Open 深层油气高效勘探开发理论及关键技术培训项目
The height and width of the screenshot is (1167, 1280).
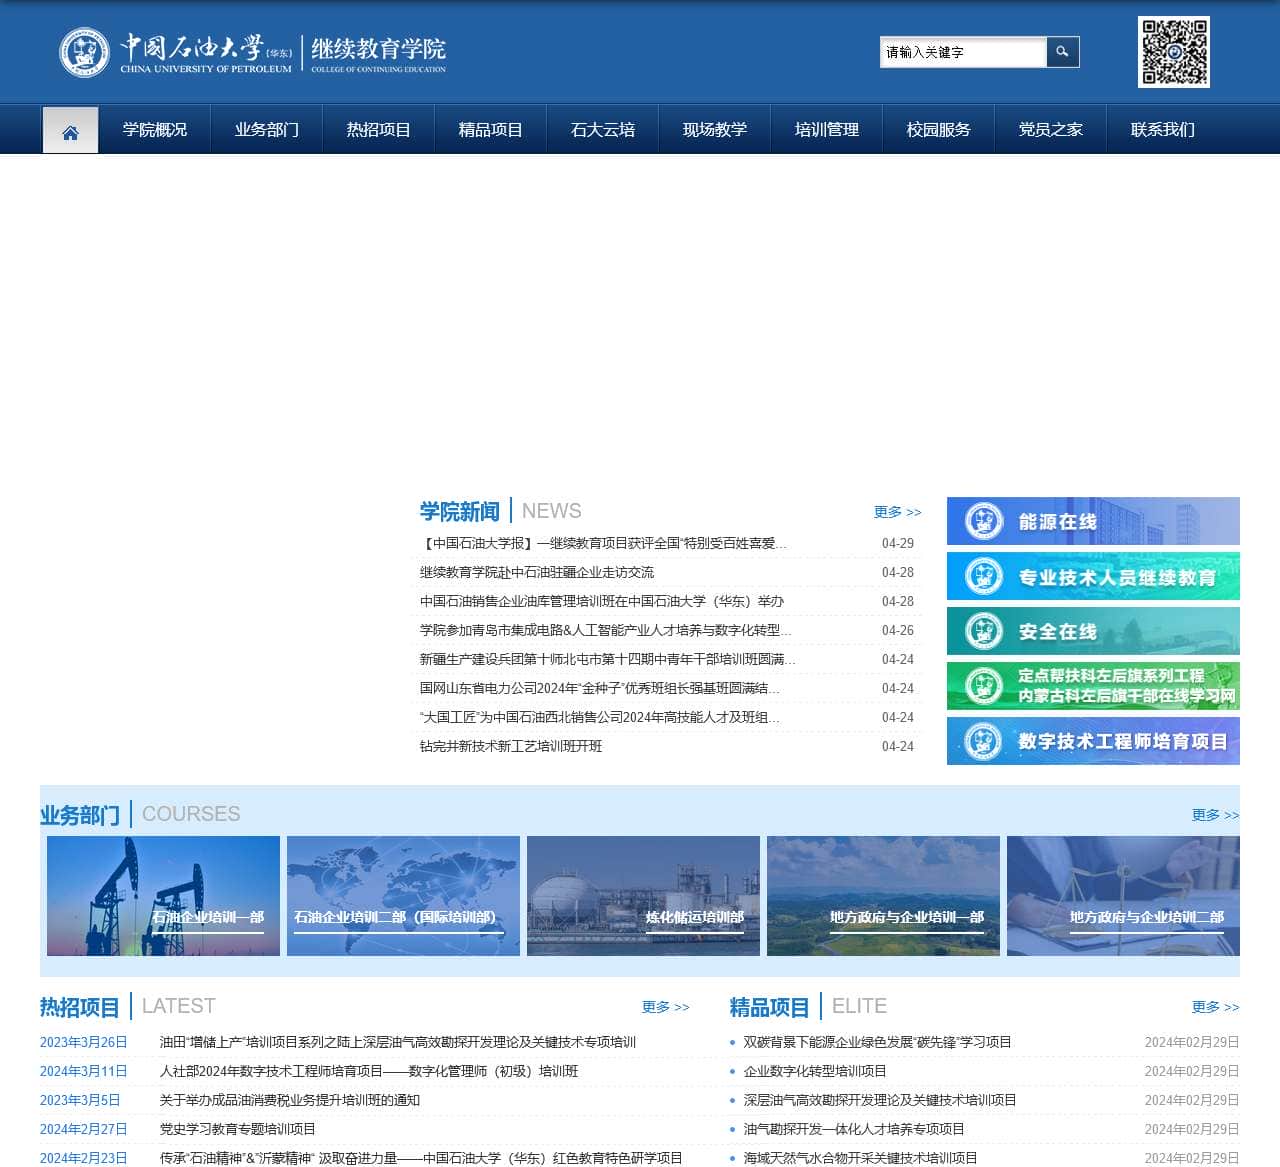(880, 1100)
